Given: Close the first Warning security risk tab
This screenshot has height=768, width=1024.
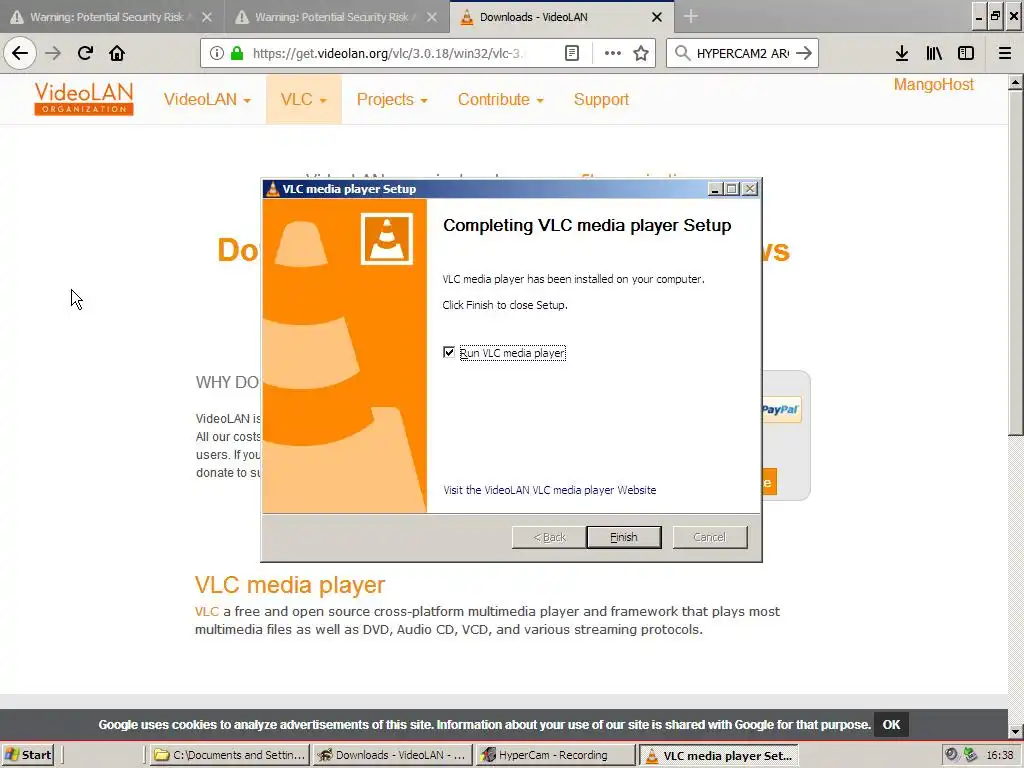Looking at the screenshot, I should click(207, 17).
